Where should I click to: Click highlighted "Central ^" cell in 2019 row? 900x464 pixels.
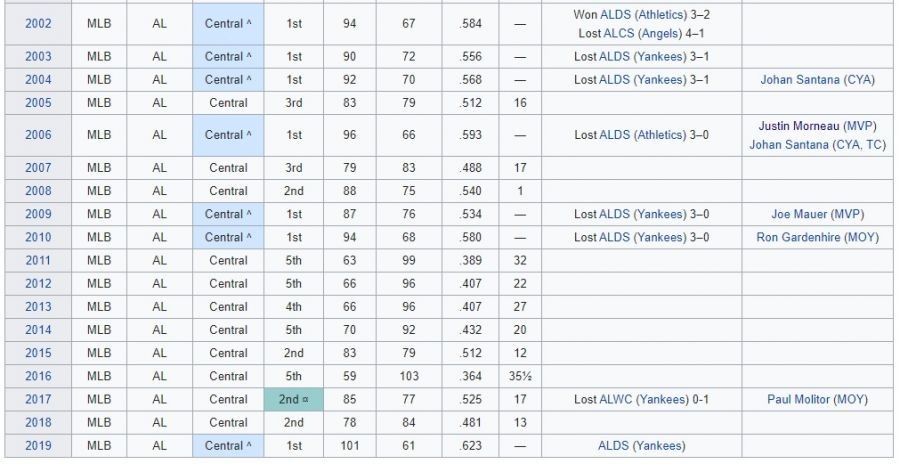(228, 446)
